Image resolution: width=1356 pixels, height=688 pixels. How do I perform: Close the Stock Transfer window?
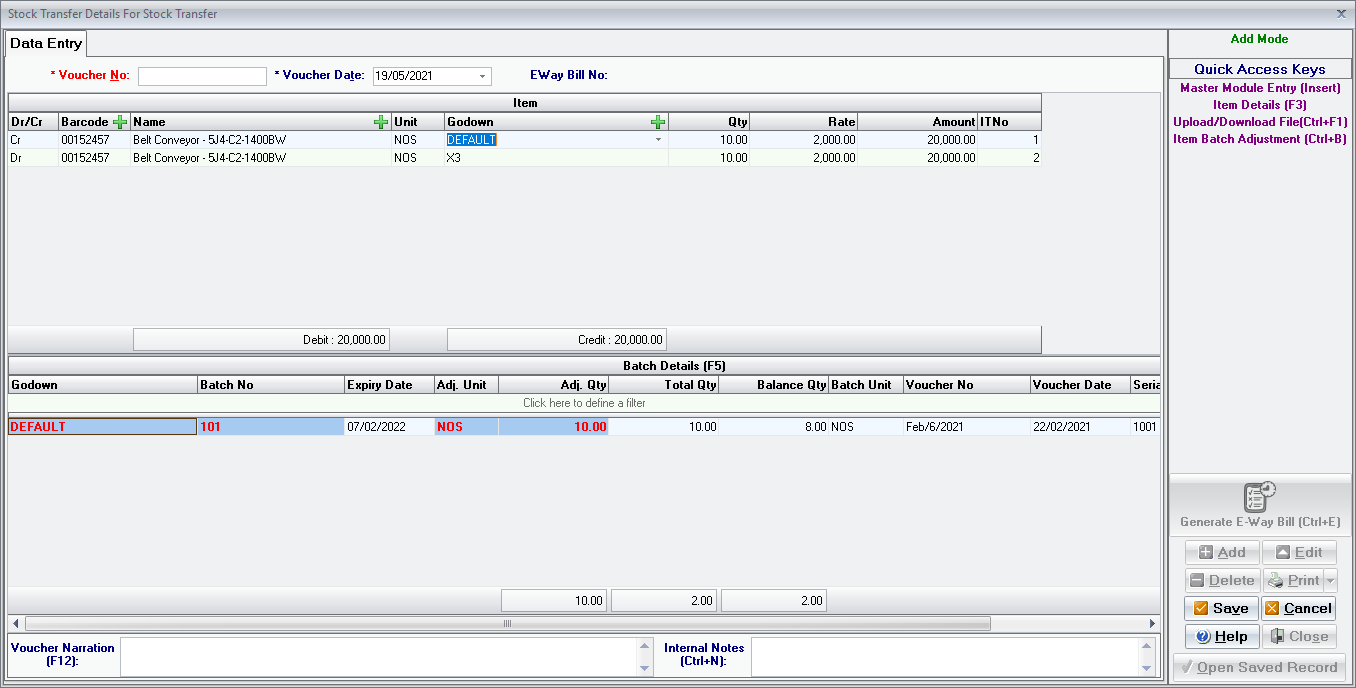tap(1341, 13)
